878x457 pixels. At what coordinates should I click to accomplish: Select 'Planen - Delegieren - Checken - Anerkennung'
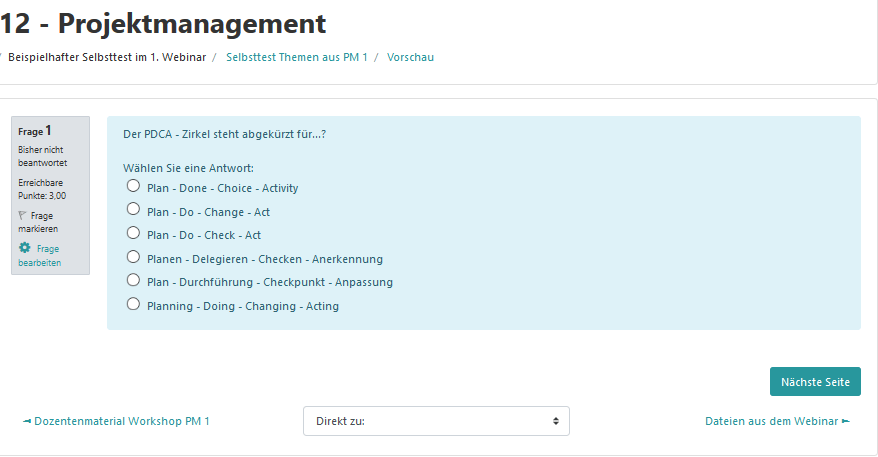tap(133, 257)
